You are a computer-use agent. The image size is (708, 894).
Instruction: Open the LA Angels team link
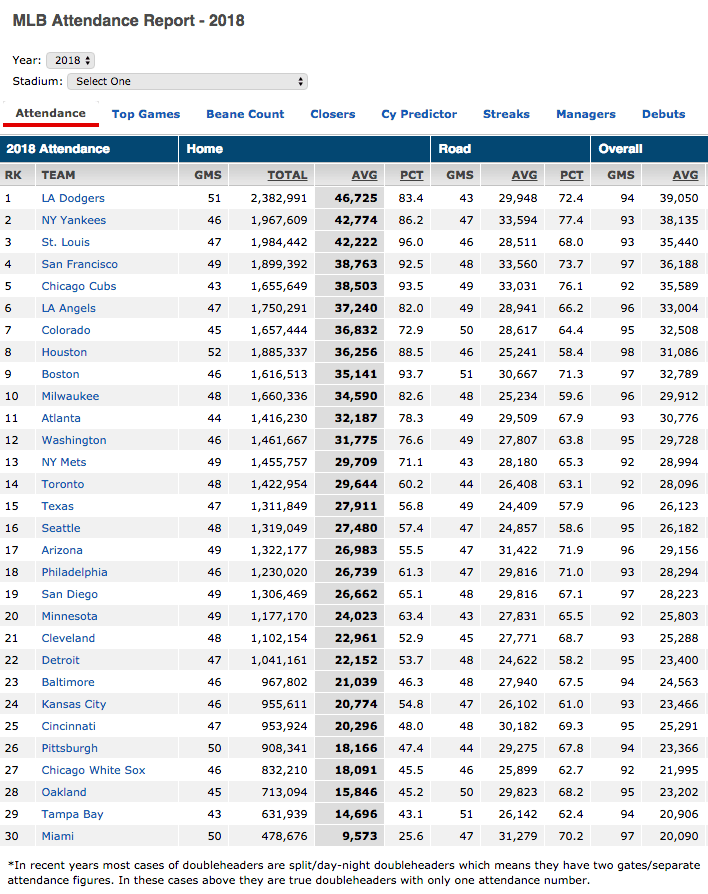(x=68, y=308)
